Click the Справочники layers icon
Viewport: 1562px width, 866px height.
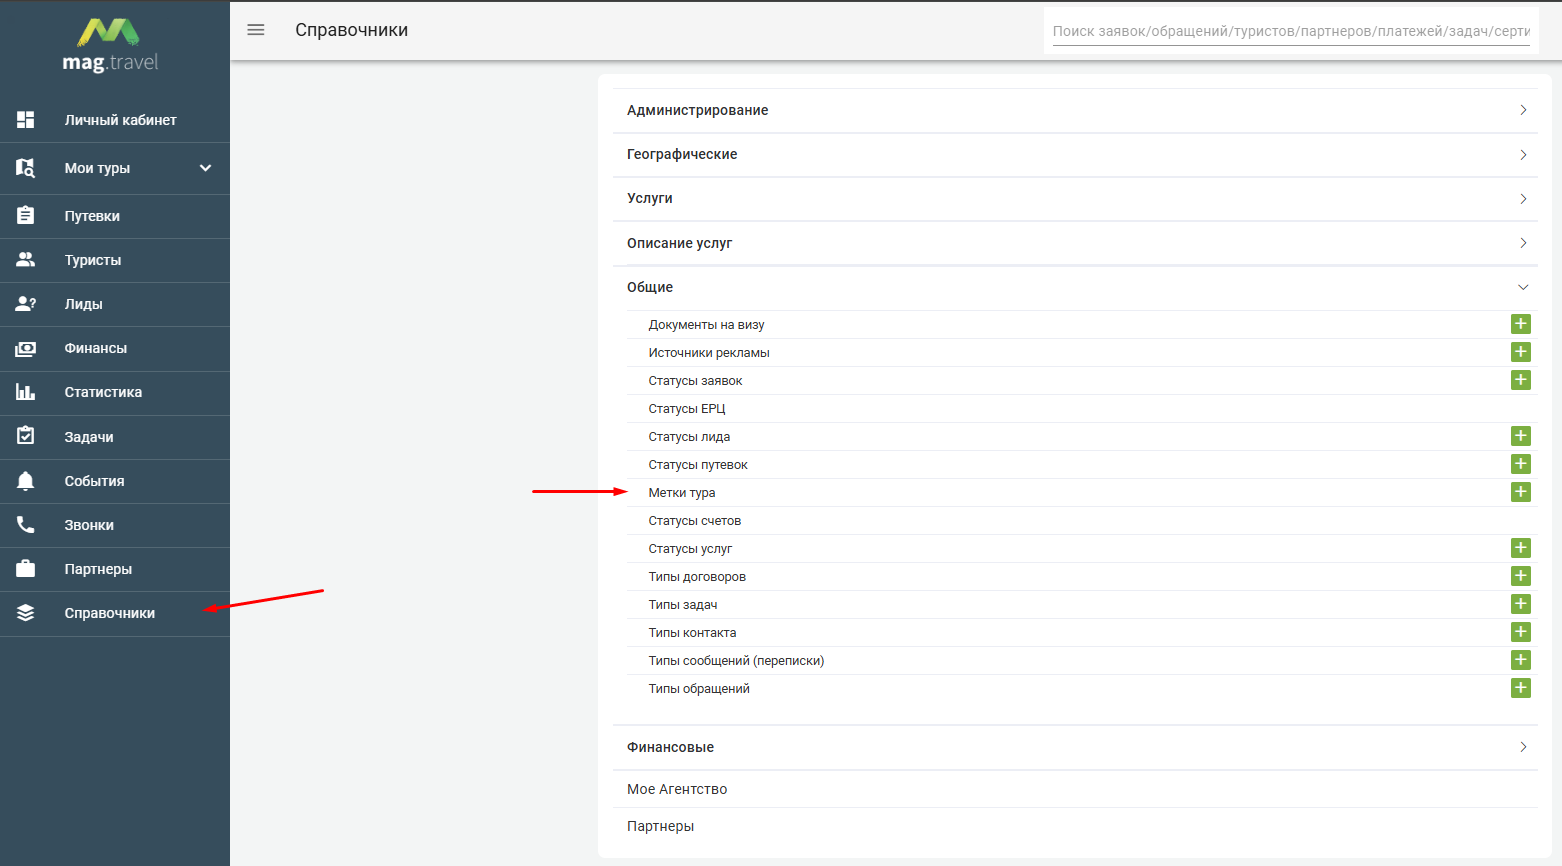coord(26,613)
